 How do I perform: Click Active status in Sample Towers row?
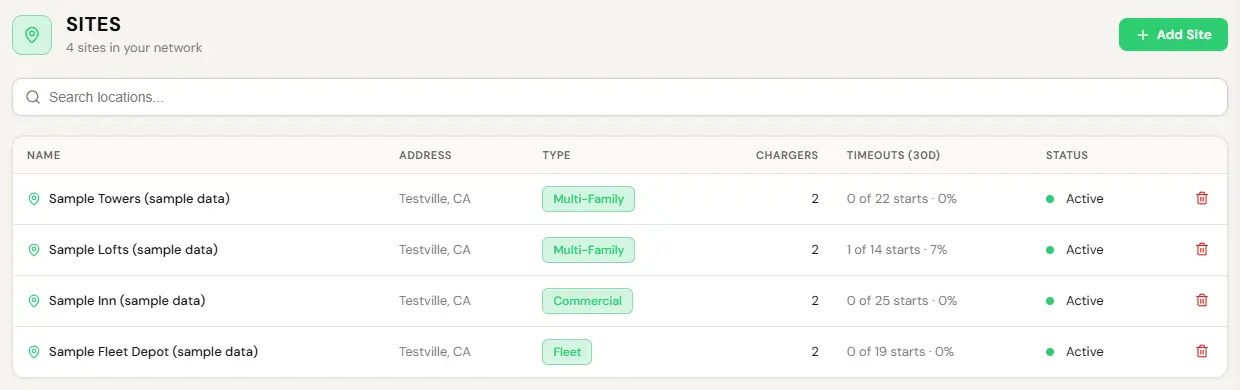point(1075,199)
